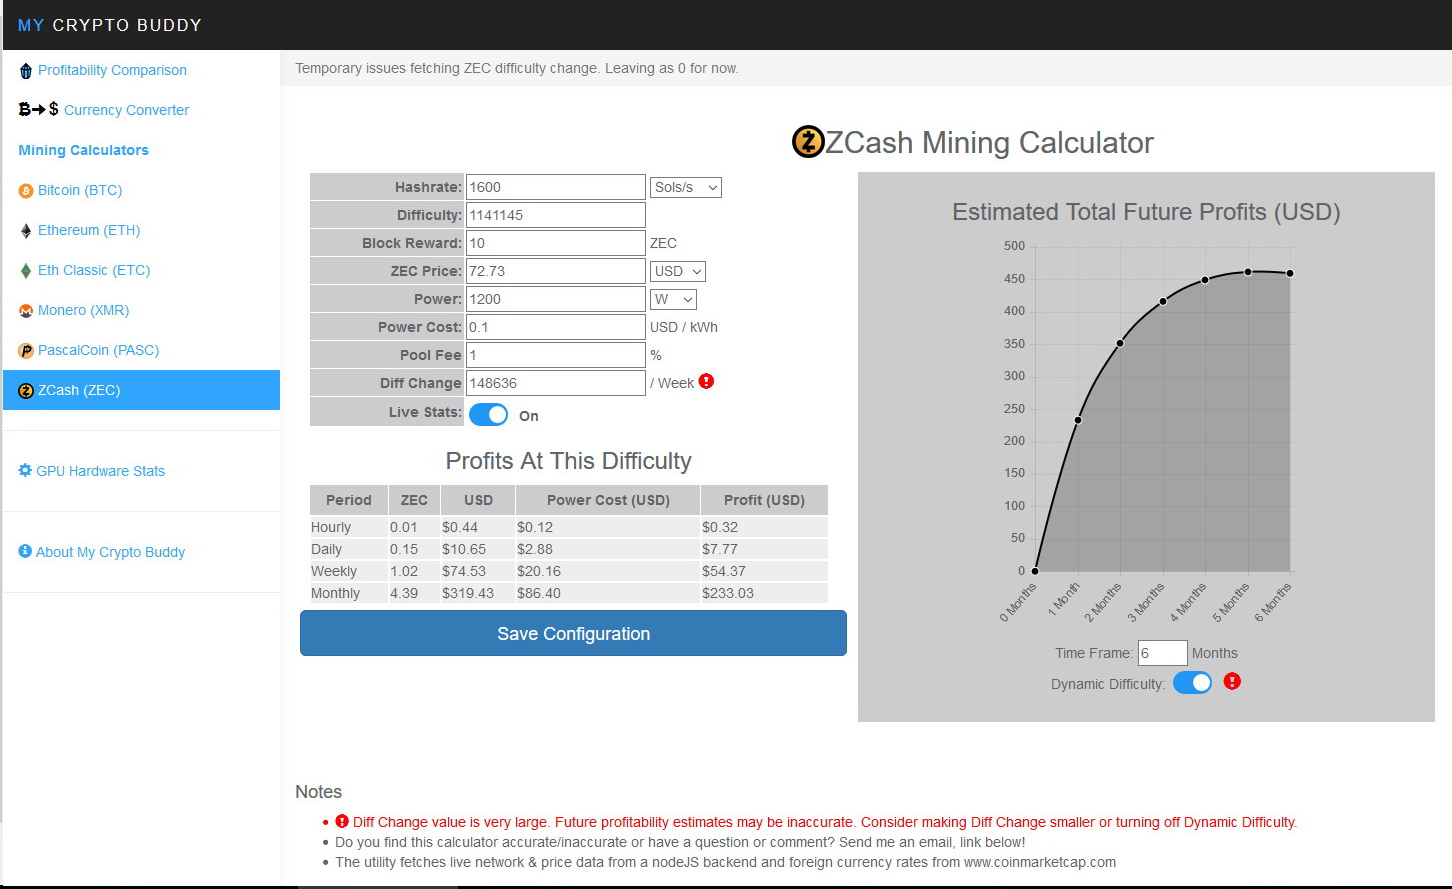This screenshot has width=1452, height=889.
Task: Click the Block Reward input field
Action: point(556,243)
